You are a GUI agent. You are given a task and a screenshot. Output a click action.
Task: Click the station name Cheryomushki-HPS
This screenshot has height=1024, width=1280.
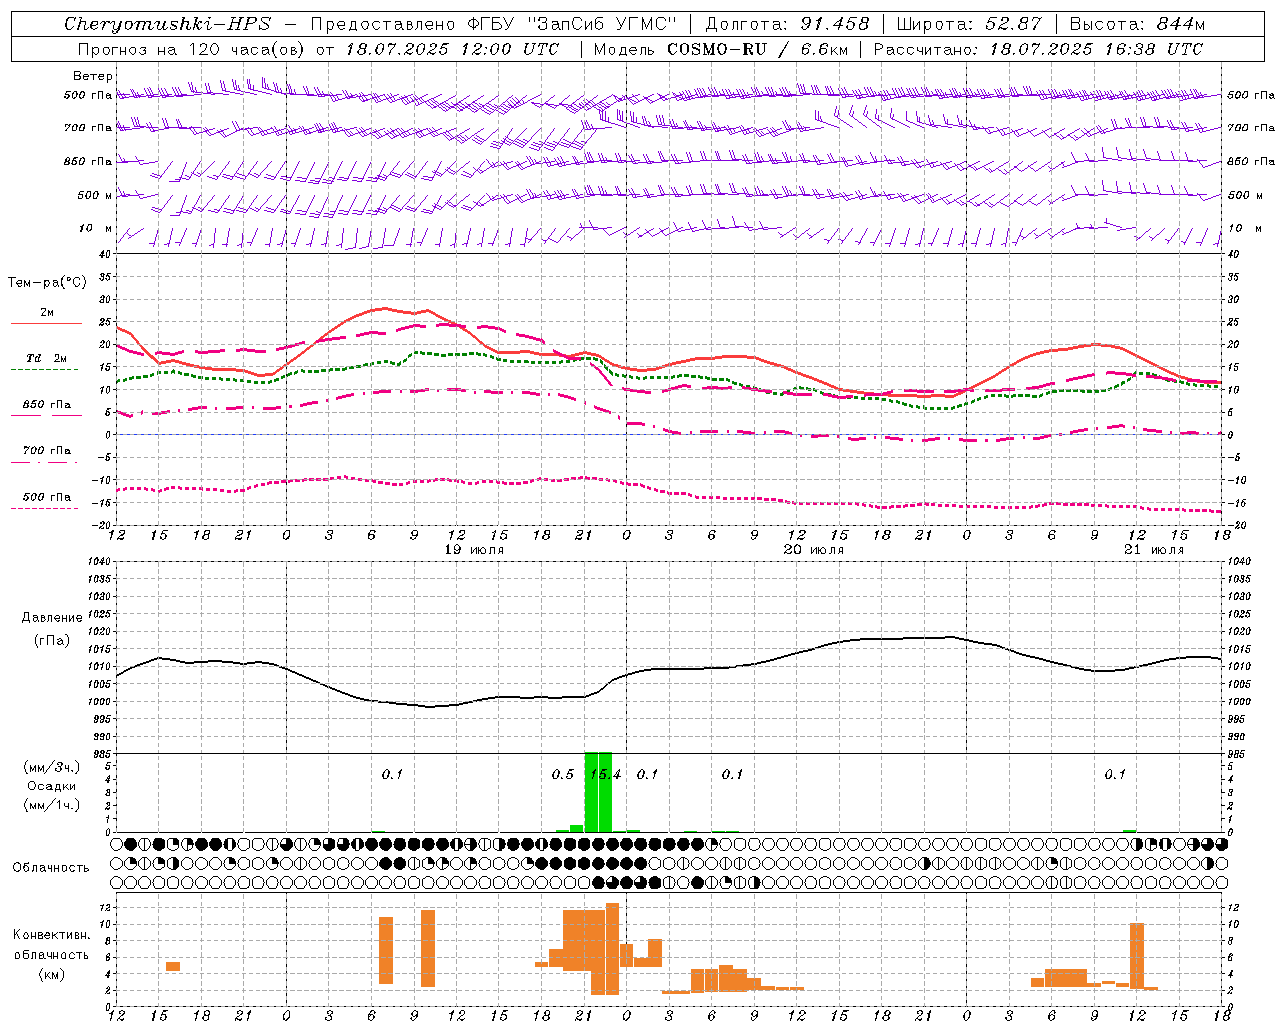pos(167,24)
